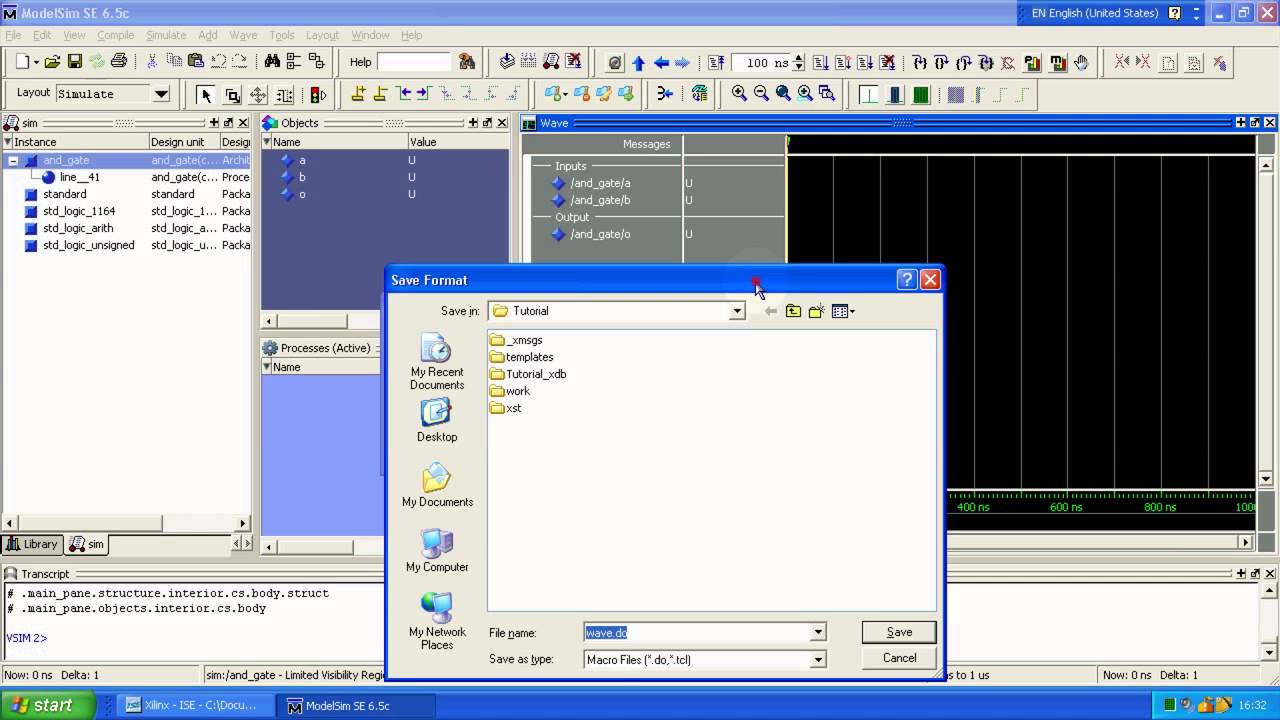Click the wave Zoom Full magnifier
The height and width of the screenshot is (720, 1280).
coord(783,94)
